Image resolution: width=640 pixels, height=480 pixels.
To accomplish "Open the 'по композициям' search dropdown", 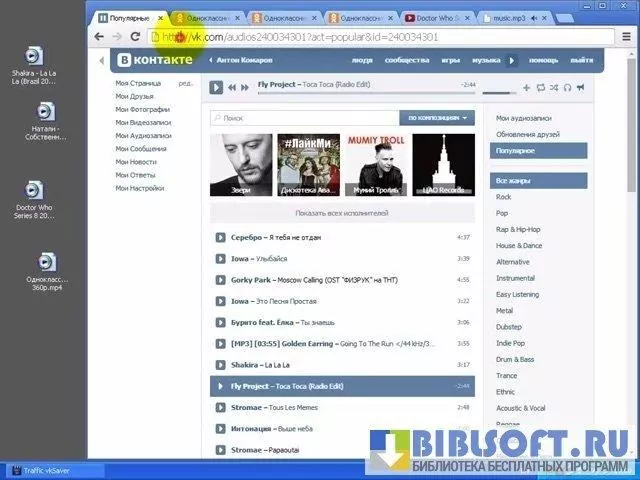I will click(436, 118).
